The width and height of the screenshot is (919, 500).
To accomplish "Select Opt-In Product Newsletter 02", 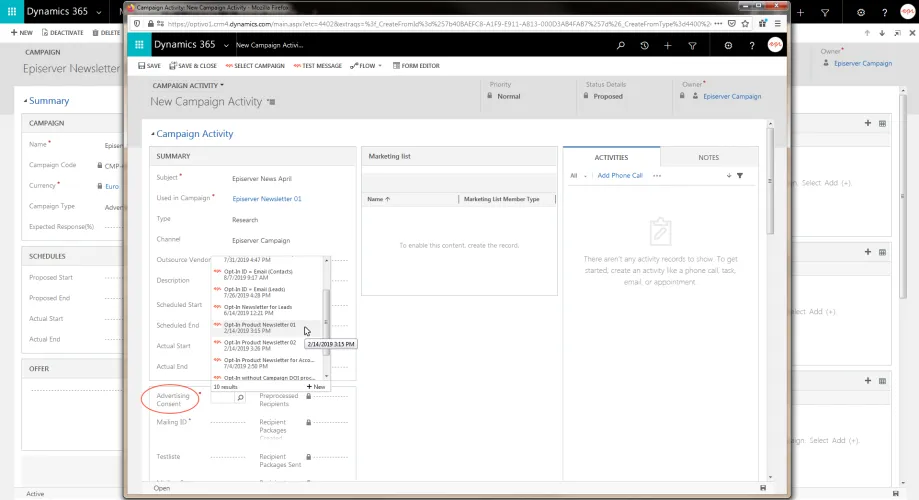I will click(267, 345).
